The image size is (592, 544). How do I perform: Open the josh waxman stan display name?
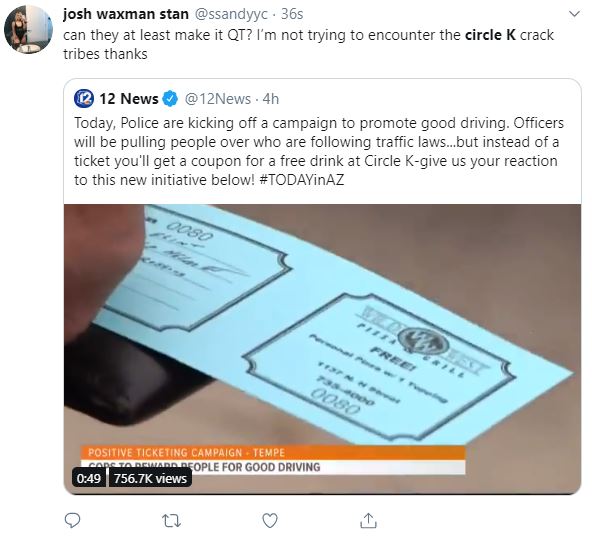126,14
